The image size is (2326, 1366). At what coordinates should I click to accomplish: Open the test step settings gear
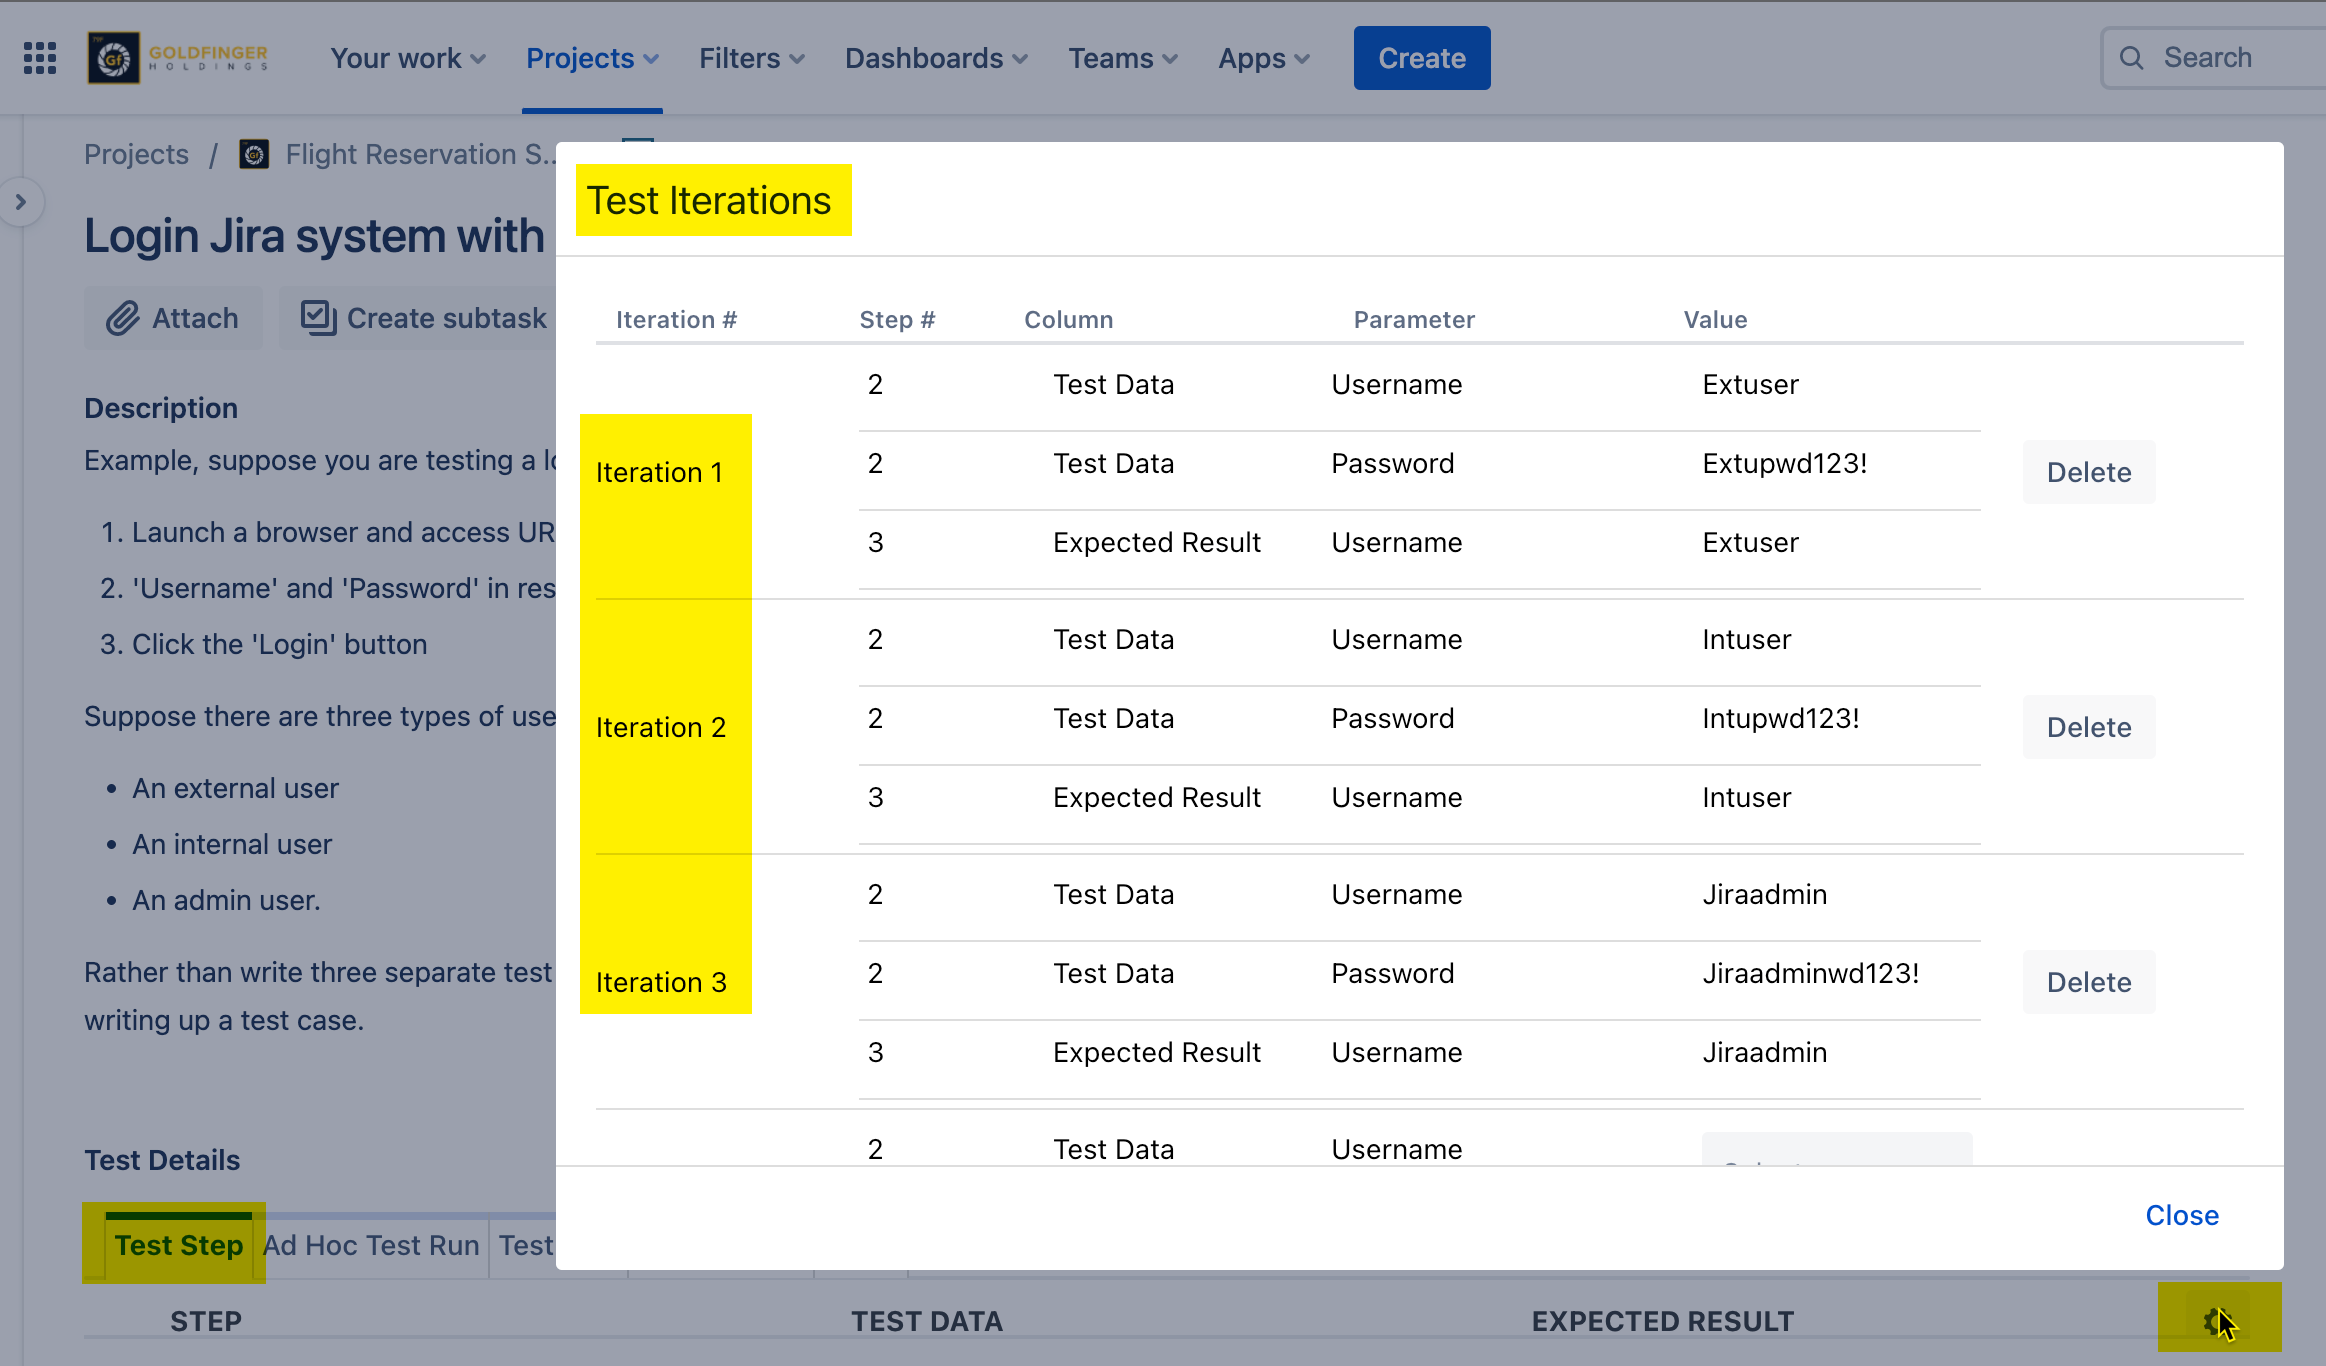tap(2214, 1322)
